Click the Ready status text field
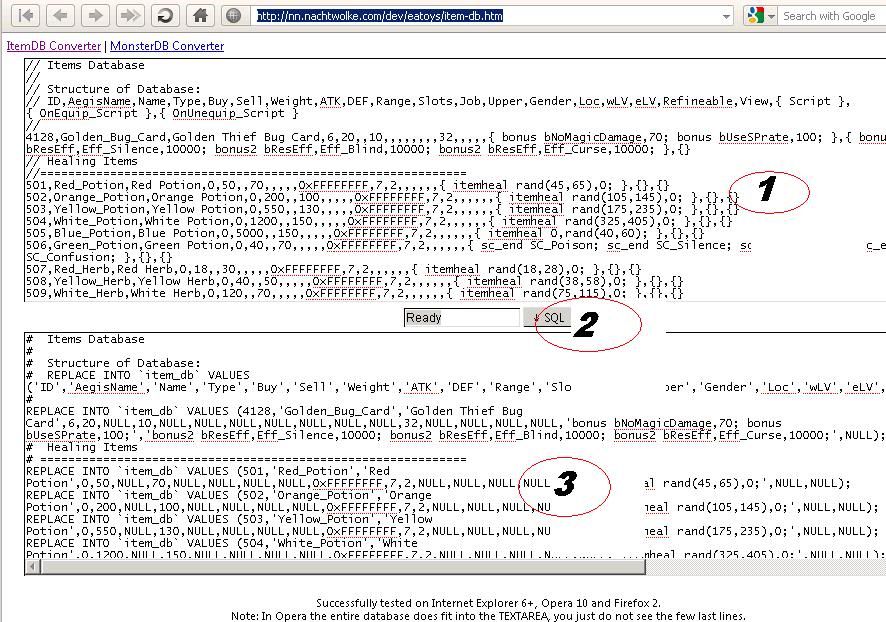 coord(461,318)
